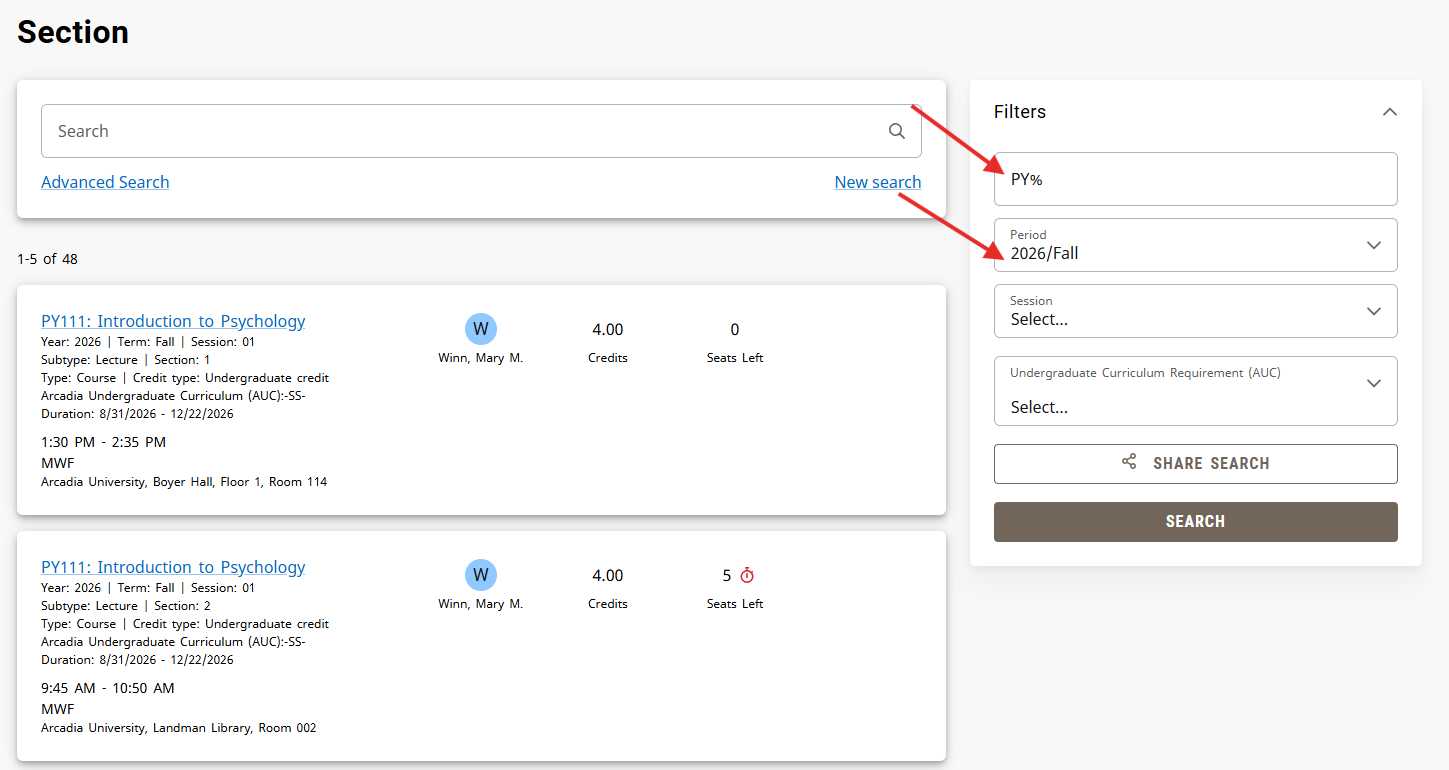Click the '5' seats left value
Image resolution: width=1449 pixels, height=770 pixels.
(727, 576)
